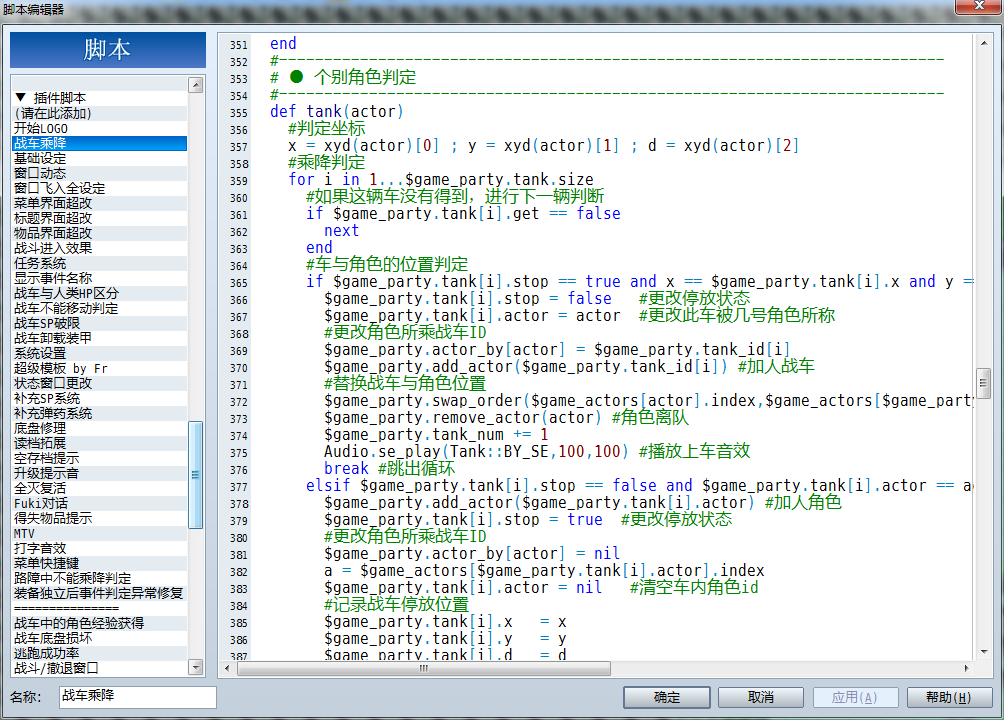The width and height of the screenshot is (1004, 720).
Task: Open help with 帮助(H) button
Action: pos(950,697)
